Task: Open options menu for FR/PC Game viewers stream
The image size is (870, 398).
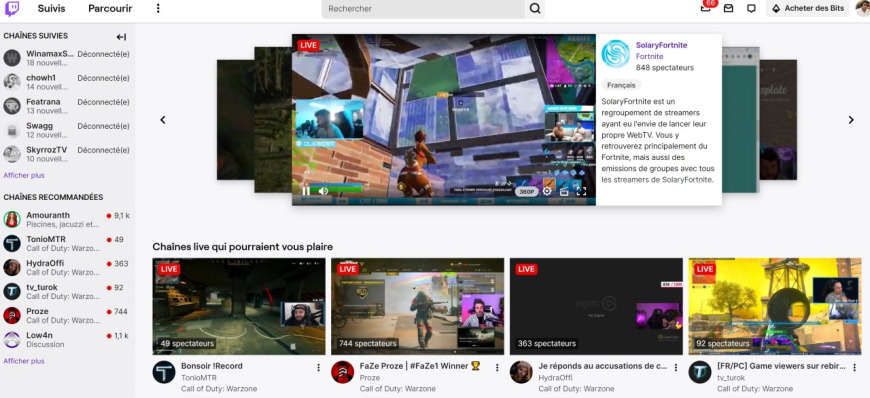Action: click(x=854, y=367)
